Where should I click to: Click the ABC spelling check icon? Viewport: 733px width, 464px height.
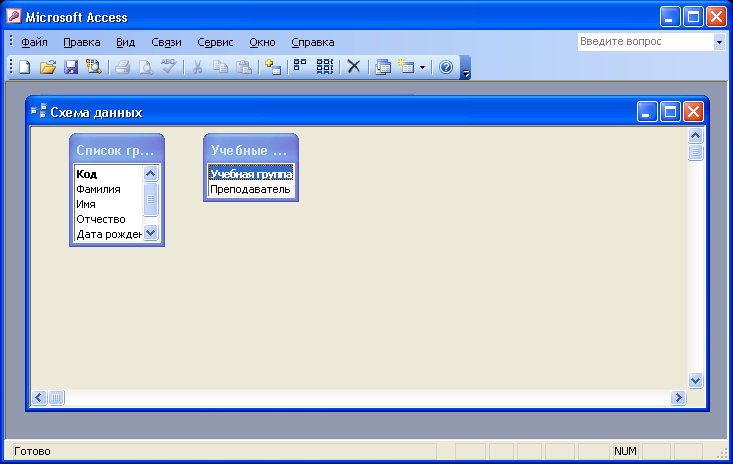pyautogui.click(x=168, y=66)
